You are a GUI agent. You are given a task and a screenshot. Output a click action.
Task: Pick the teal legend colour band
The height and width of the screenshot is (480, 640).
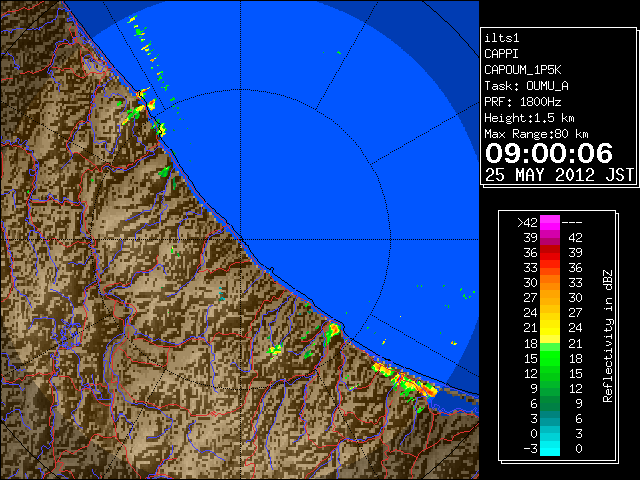pyautogui.click(x=550, y=418)
